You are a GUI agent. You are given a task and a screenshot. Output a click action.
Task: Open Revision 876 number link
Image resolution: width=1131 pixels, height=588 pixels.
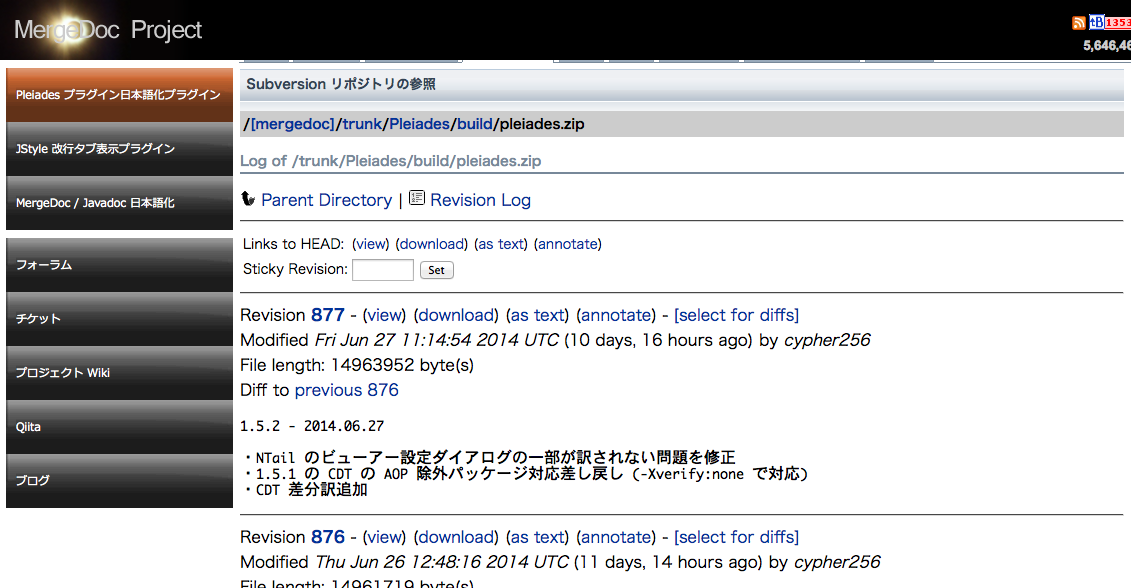click(x=327, y=537)
